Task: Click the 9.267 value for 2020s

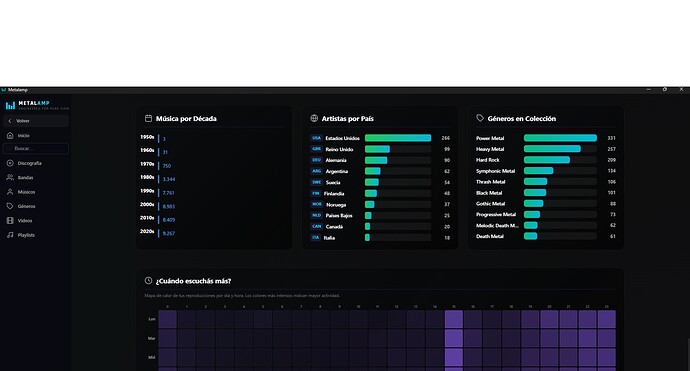Action: pos(169,234)
